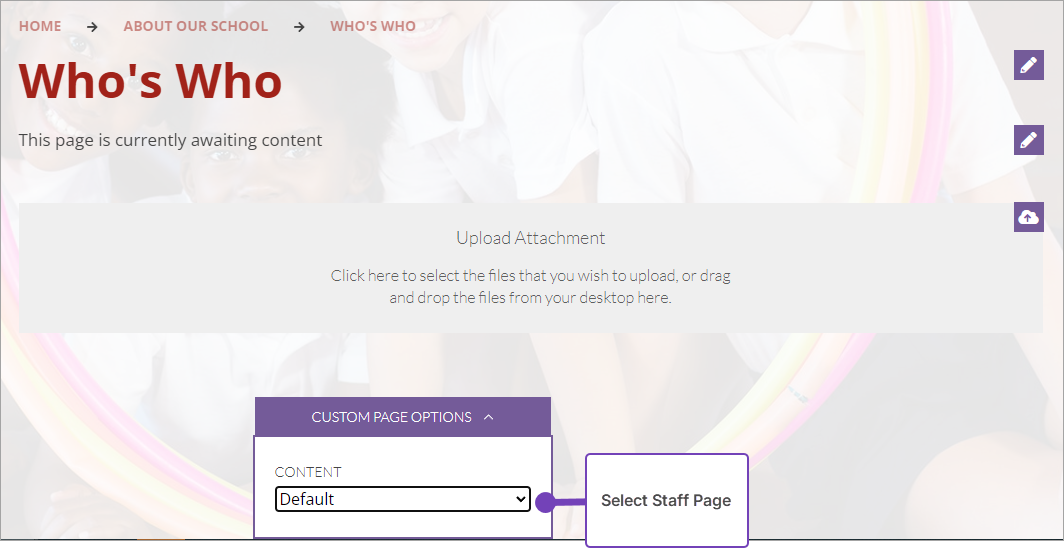
Task: Click the 'Click here to select the files' text
Action: pos(531,276)
